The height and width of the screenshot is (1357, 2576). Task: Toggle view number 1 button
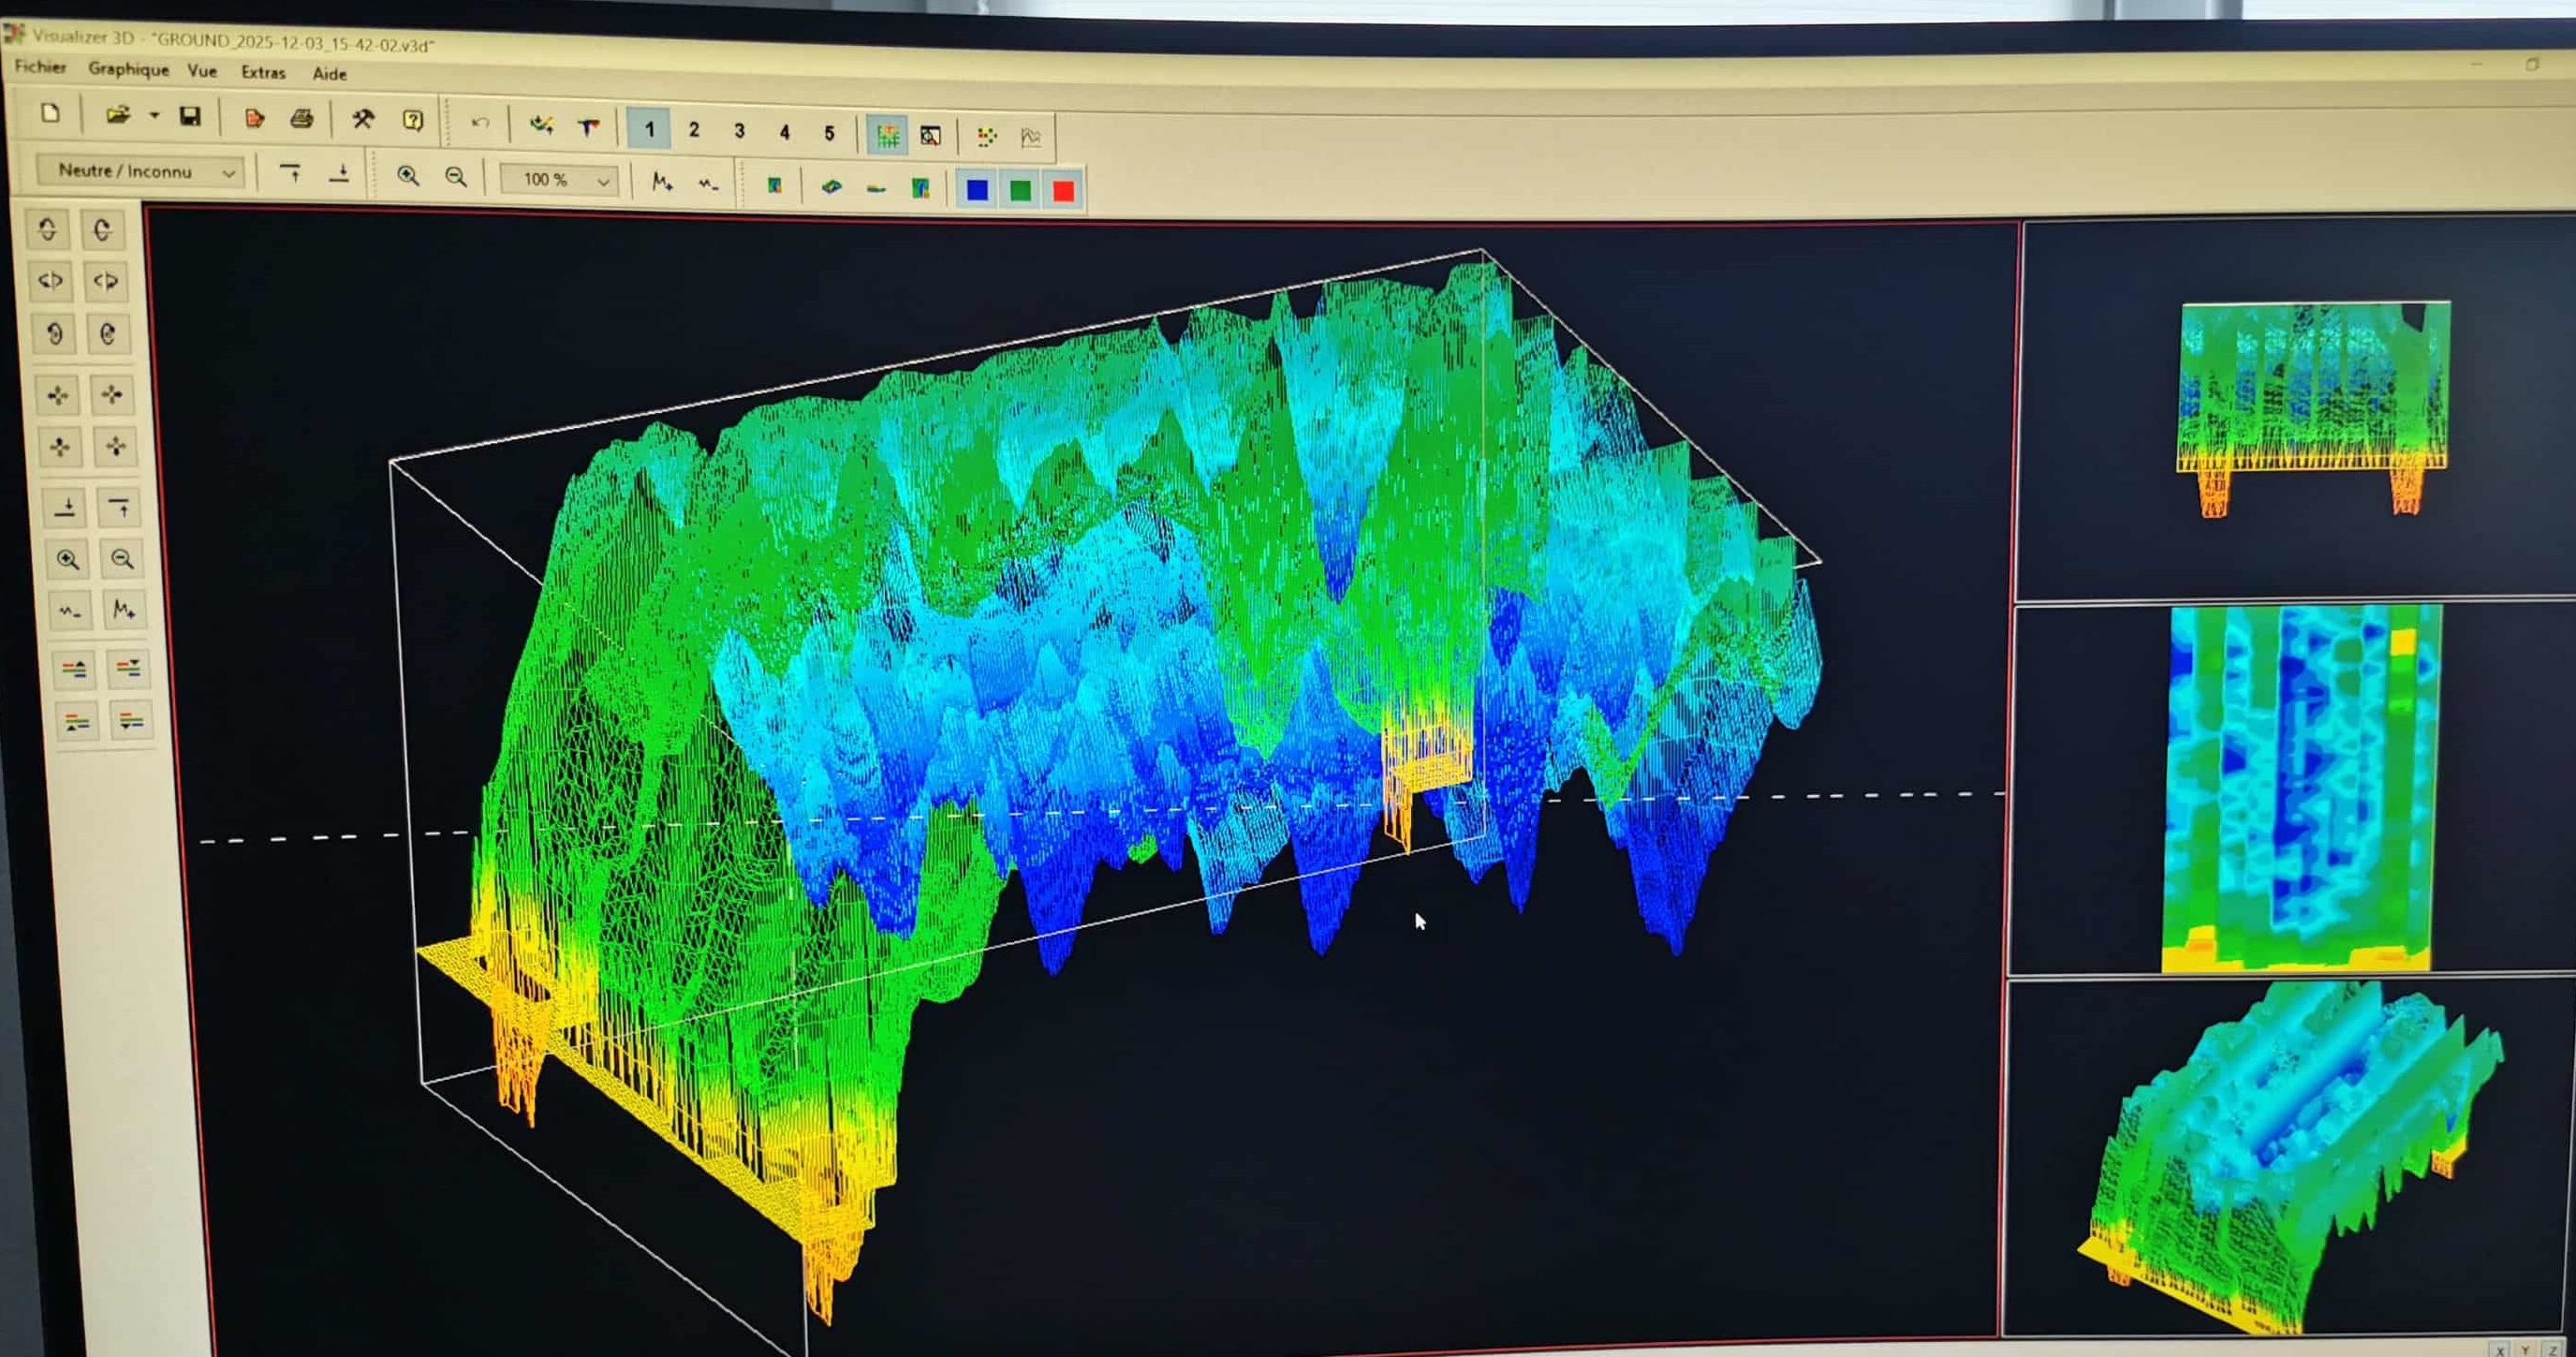[649, 130]
